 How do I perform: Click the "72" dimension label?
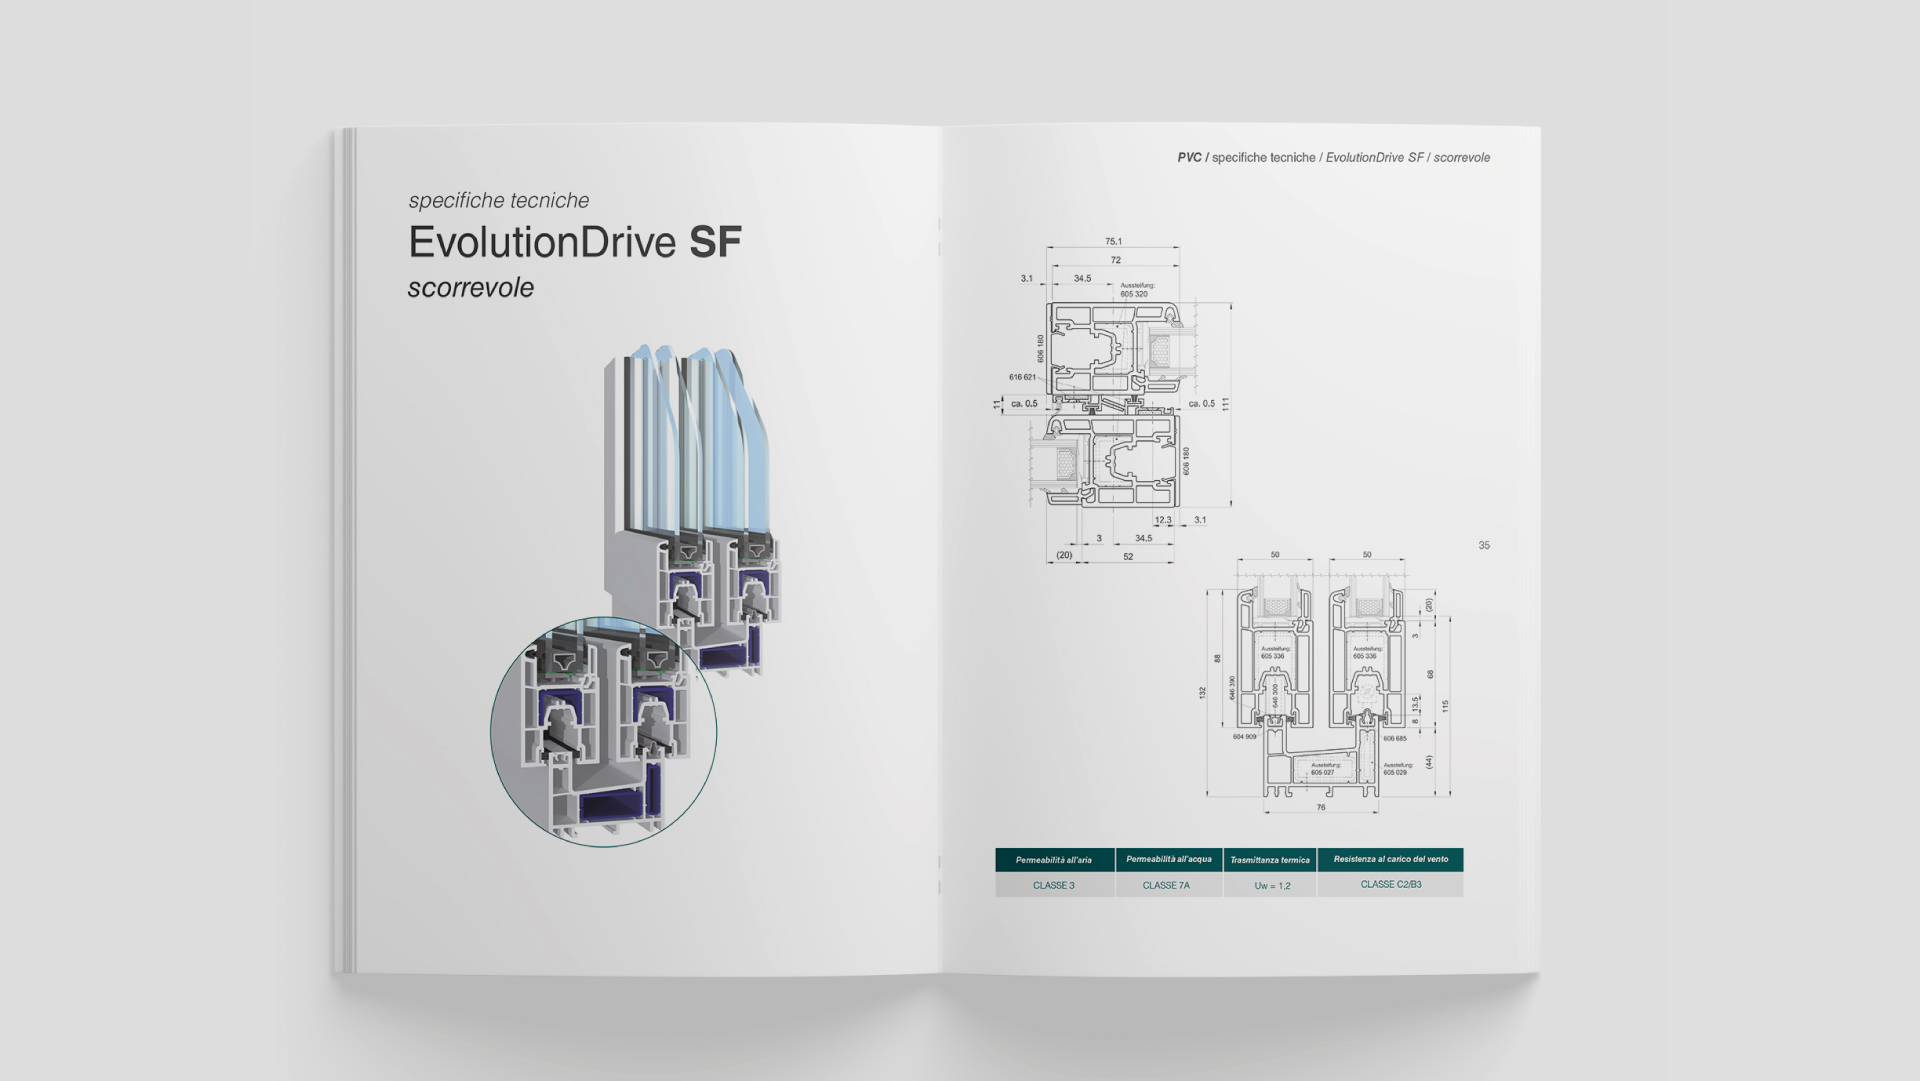tap(1115, 260)
